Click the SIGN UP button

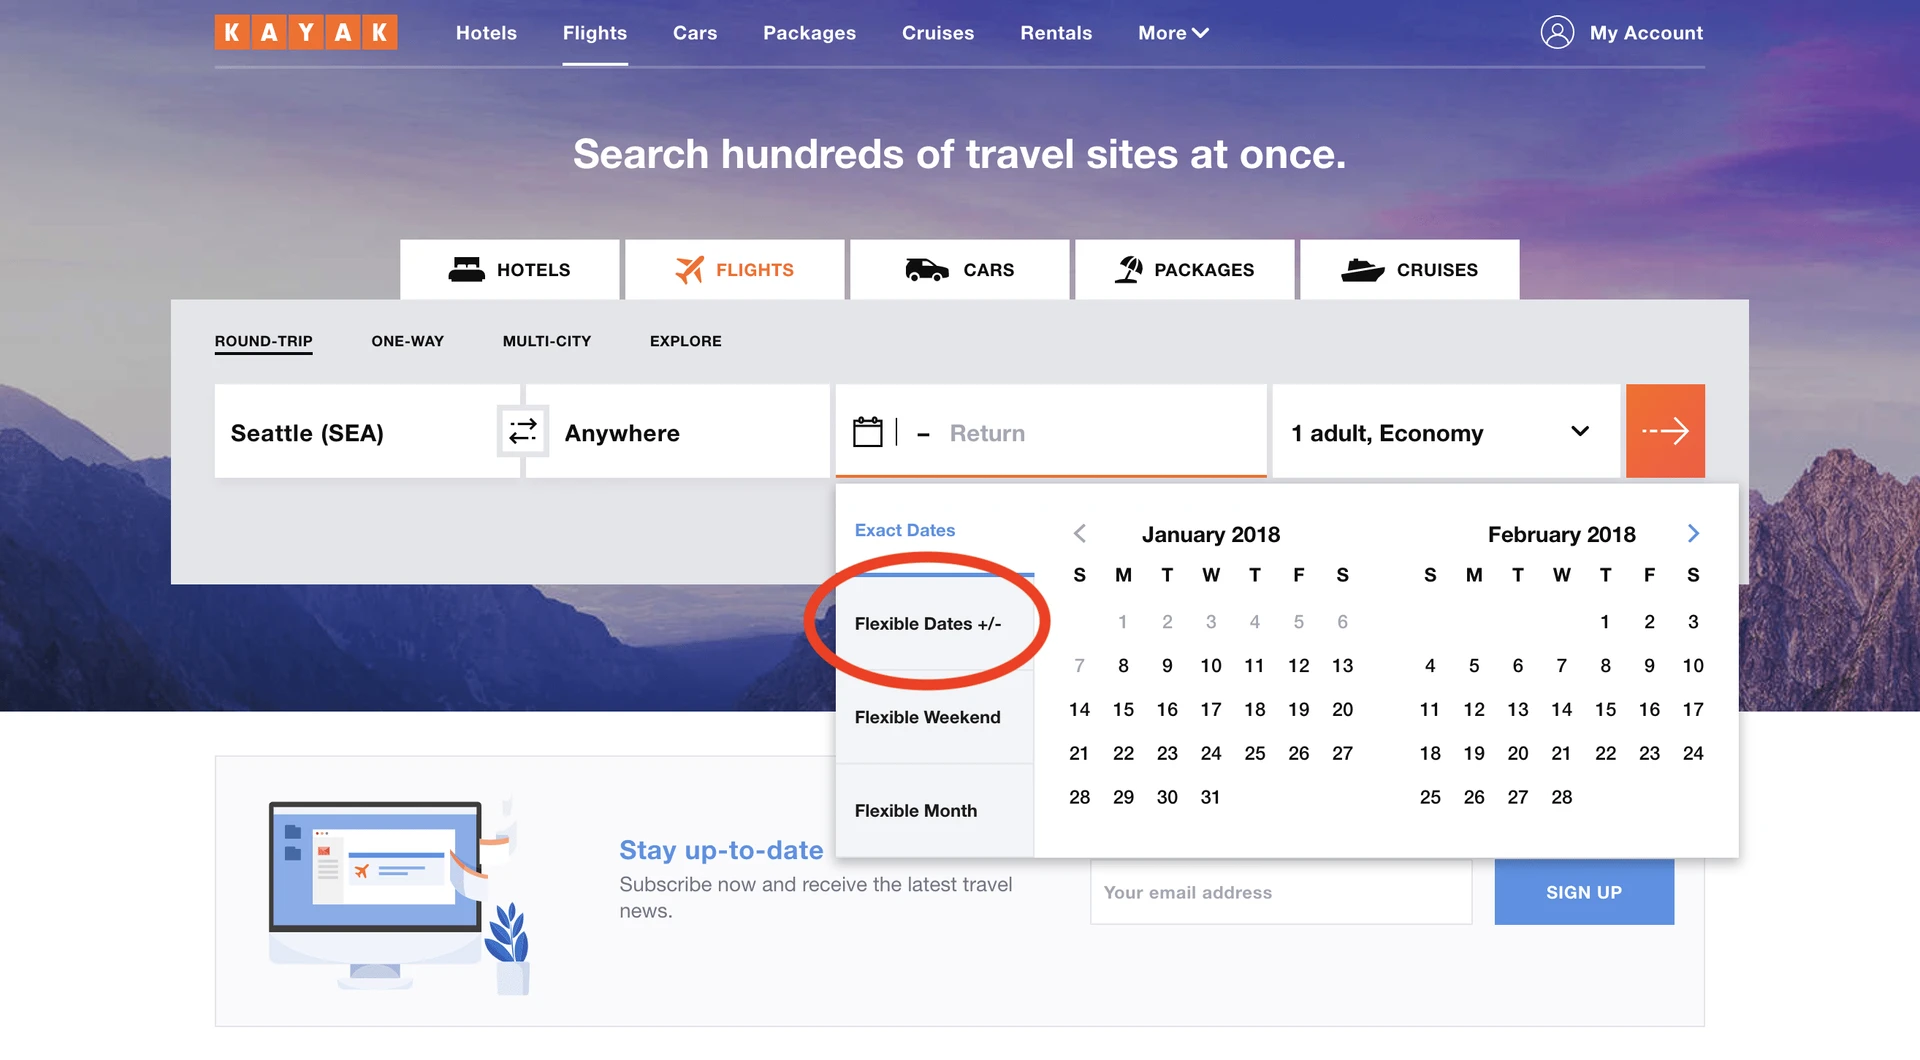[x=1583, y=892]
